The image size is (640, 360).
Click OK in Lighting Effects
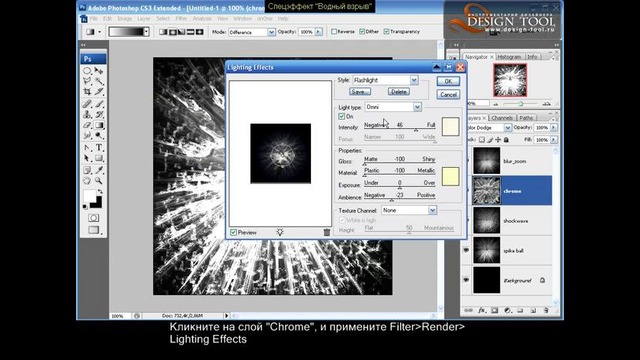(x=448, y=81)
